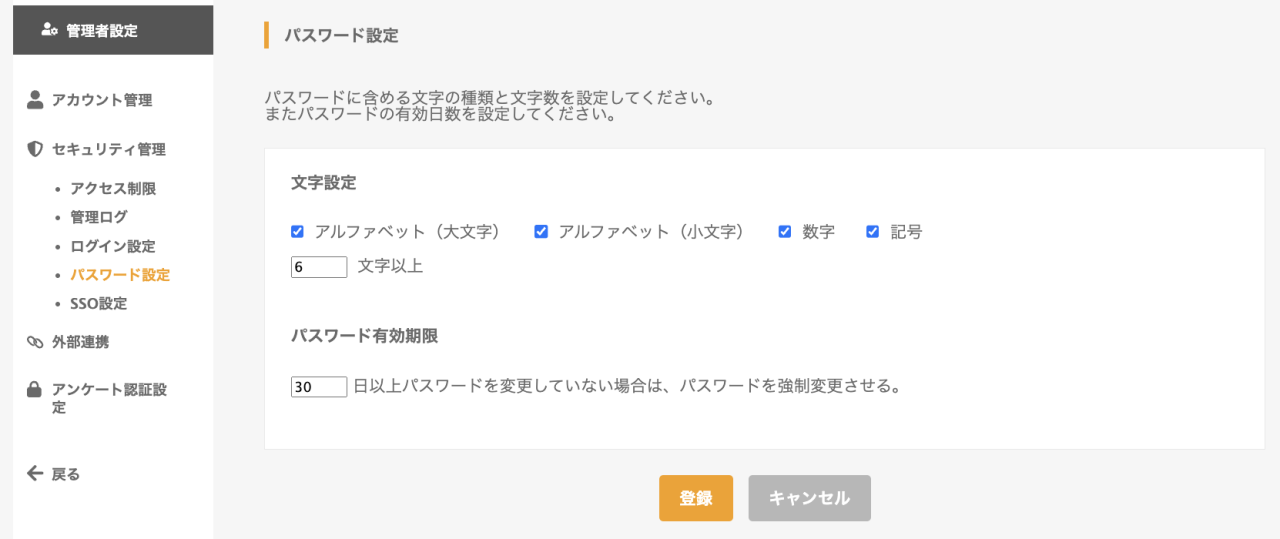
Task: Select ログイン設定 menu item
Action: (113, 246)
